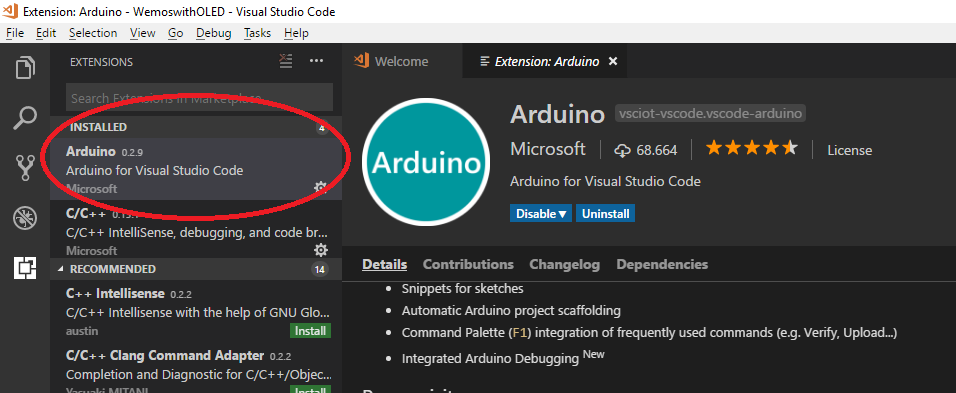Click 'Integrated Arduino Debugging' bullet text
Image resolution: width=956 pixels, height=393 pixels.
(x=490, y=358)
